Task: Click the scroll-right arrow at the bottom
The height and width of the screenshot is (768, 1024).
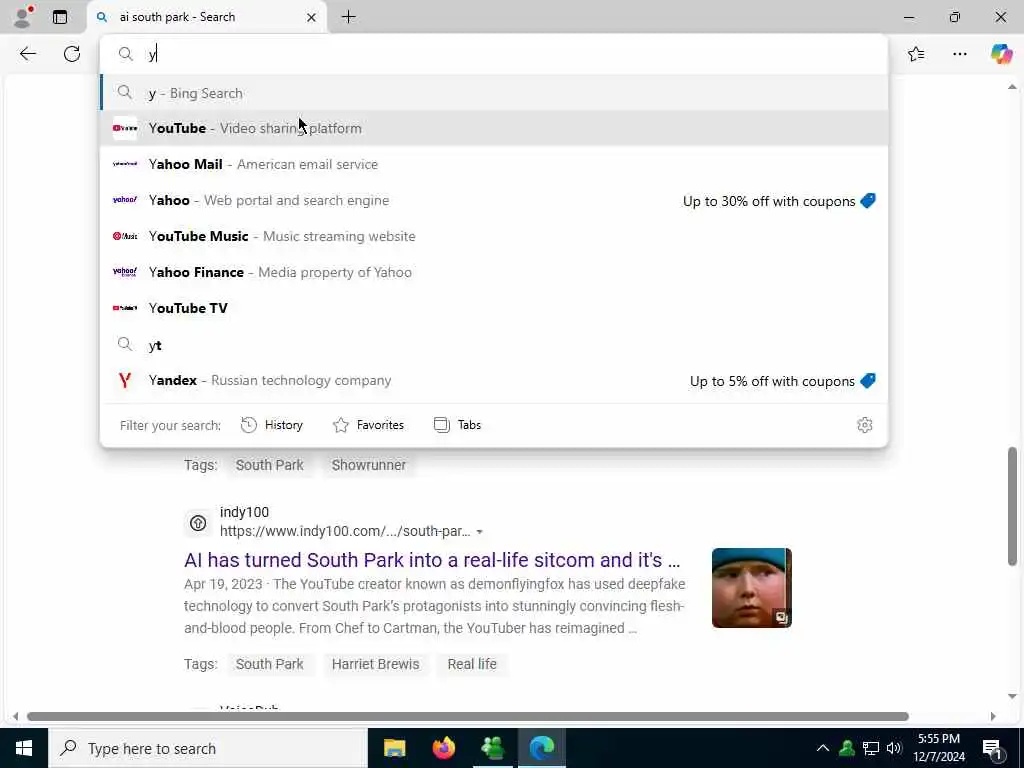Action: tap(993, 716)
